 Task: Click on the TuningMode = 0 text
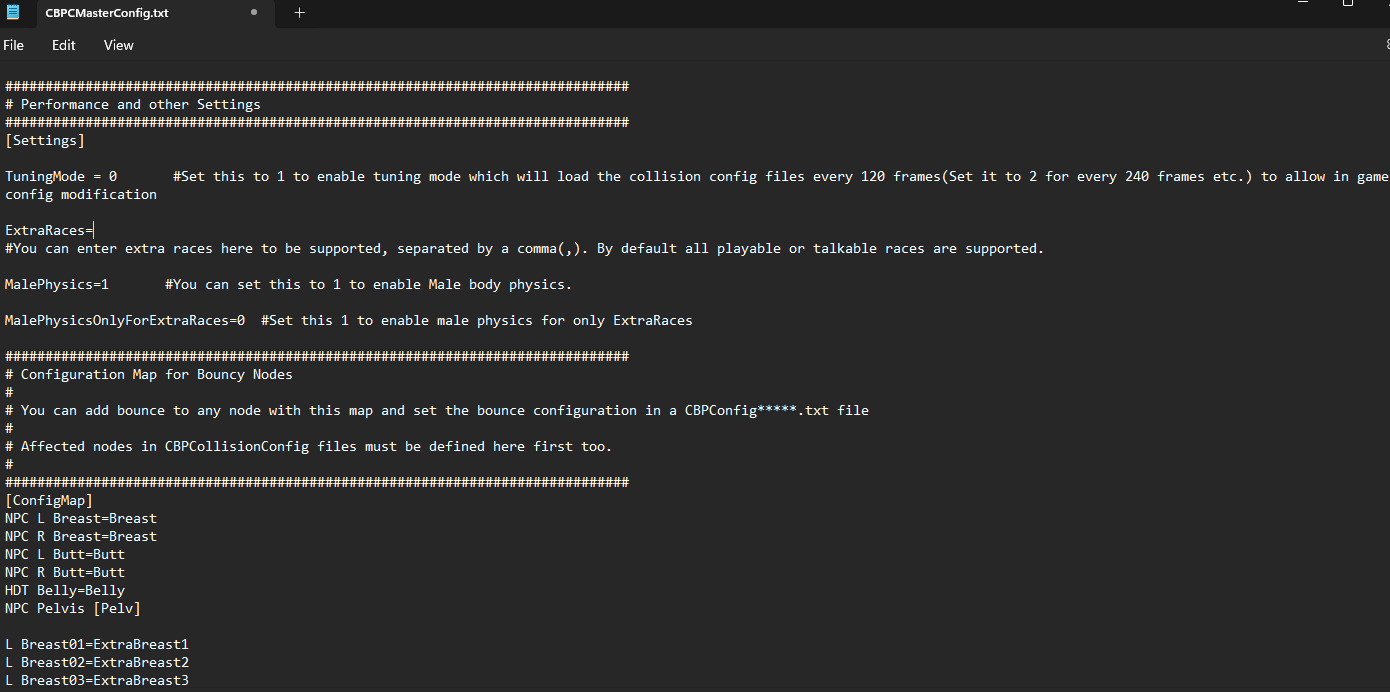(61, 176)
